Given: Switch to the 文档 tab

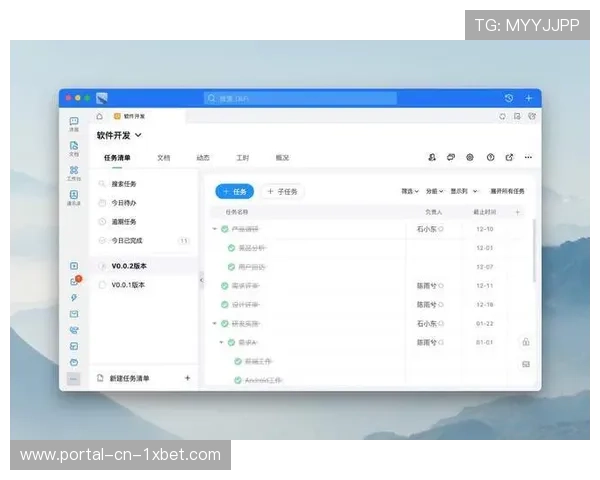Looking at the screenshot, I should tap(164, 158).
